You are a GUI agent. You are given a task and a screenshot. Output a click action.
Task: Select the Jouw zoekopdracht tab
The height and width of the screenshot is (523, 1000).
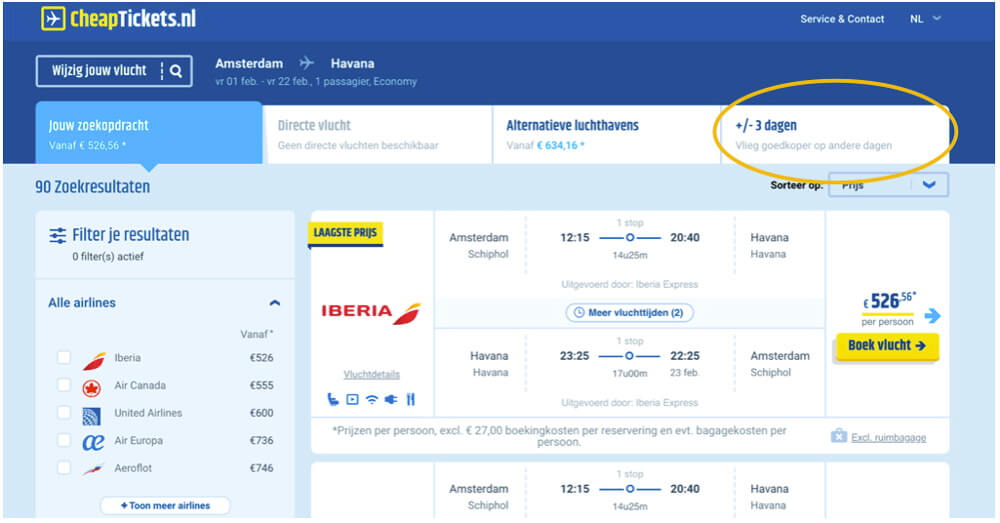149,134
